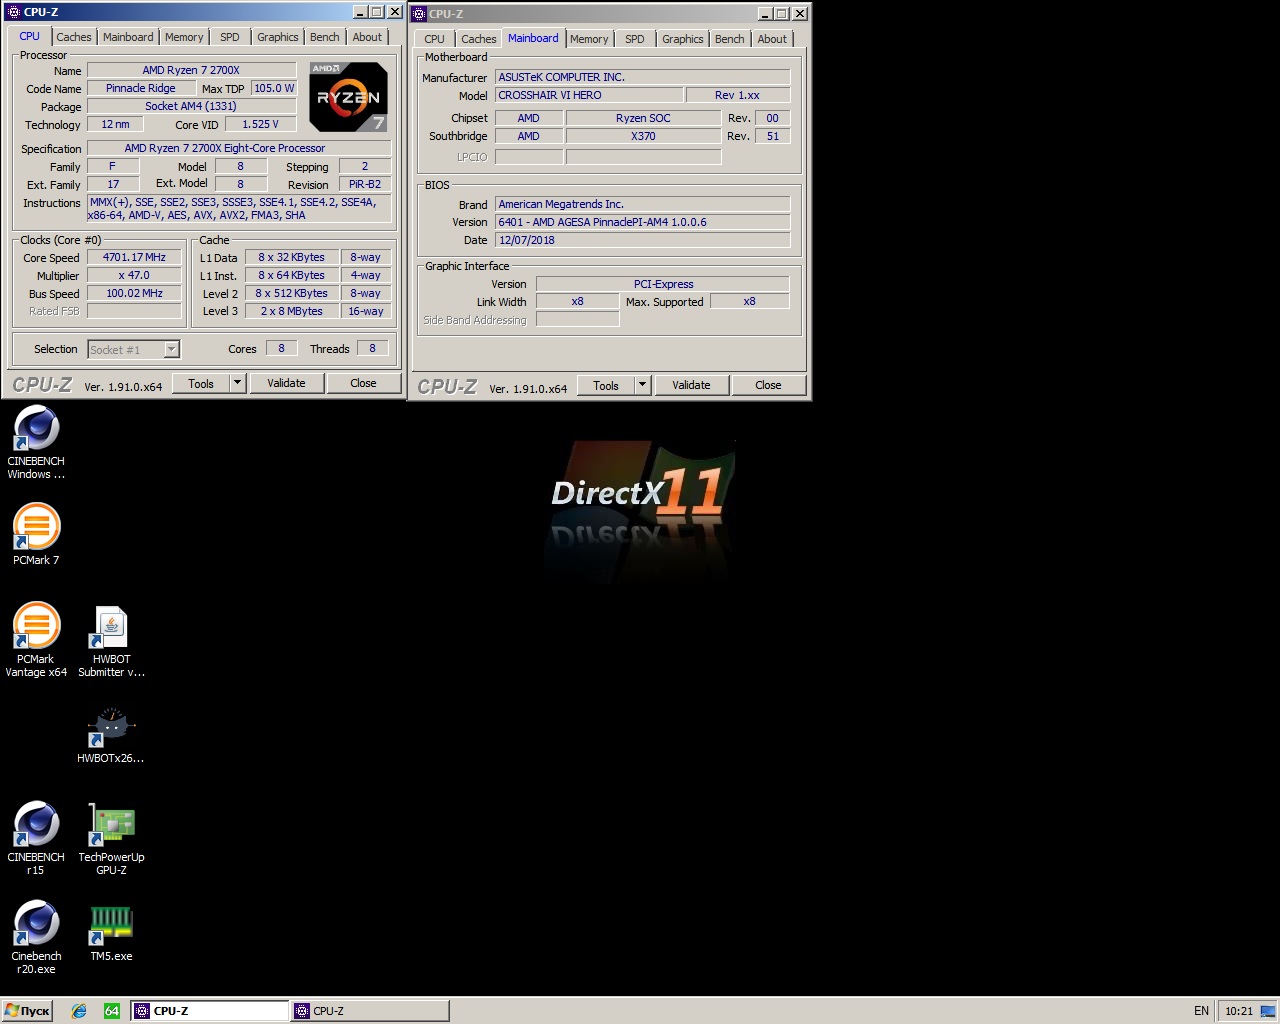This screenshot has width=1280, height=1024.
Task: Click the Southbridge X370 field
Action: pos(643,136)
